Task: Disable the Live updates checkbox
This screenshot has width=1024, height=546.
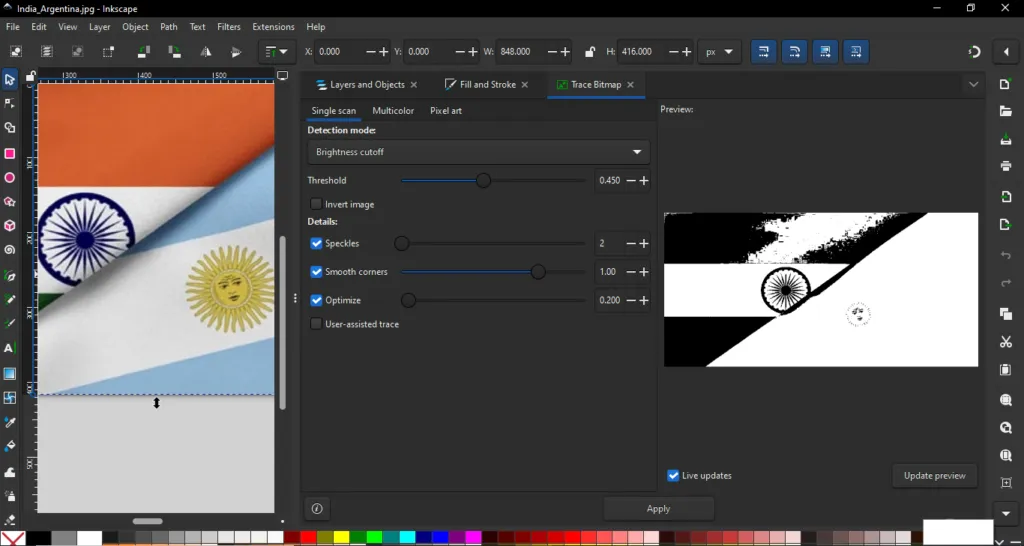Action: coord(673,475)
